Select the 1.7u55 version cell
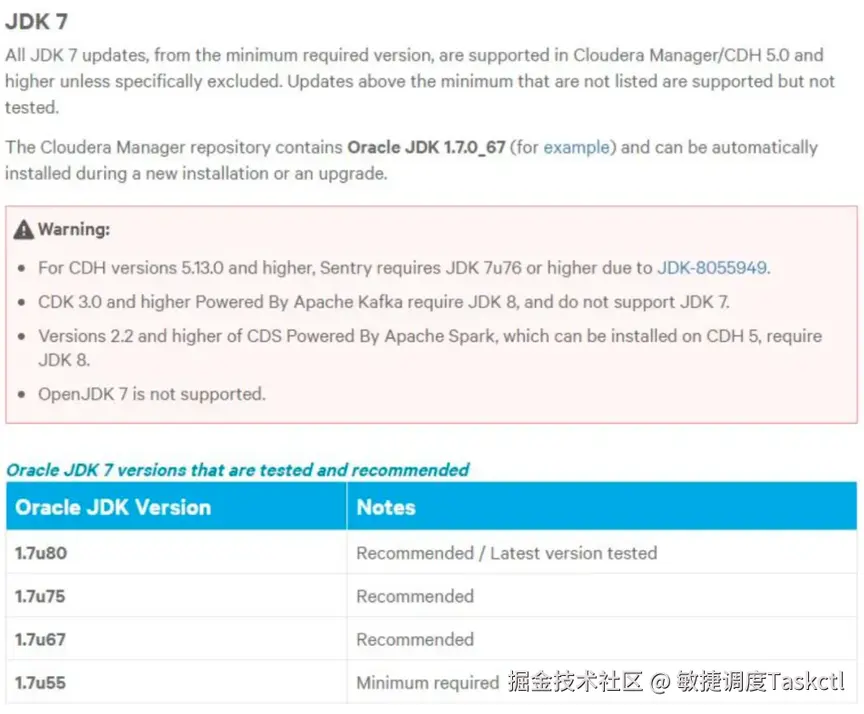Screen dimensions: 864x714 click(41, 683)
